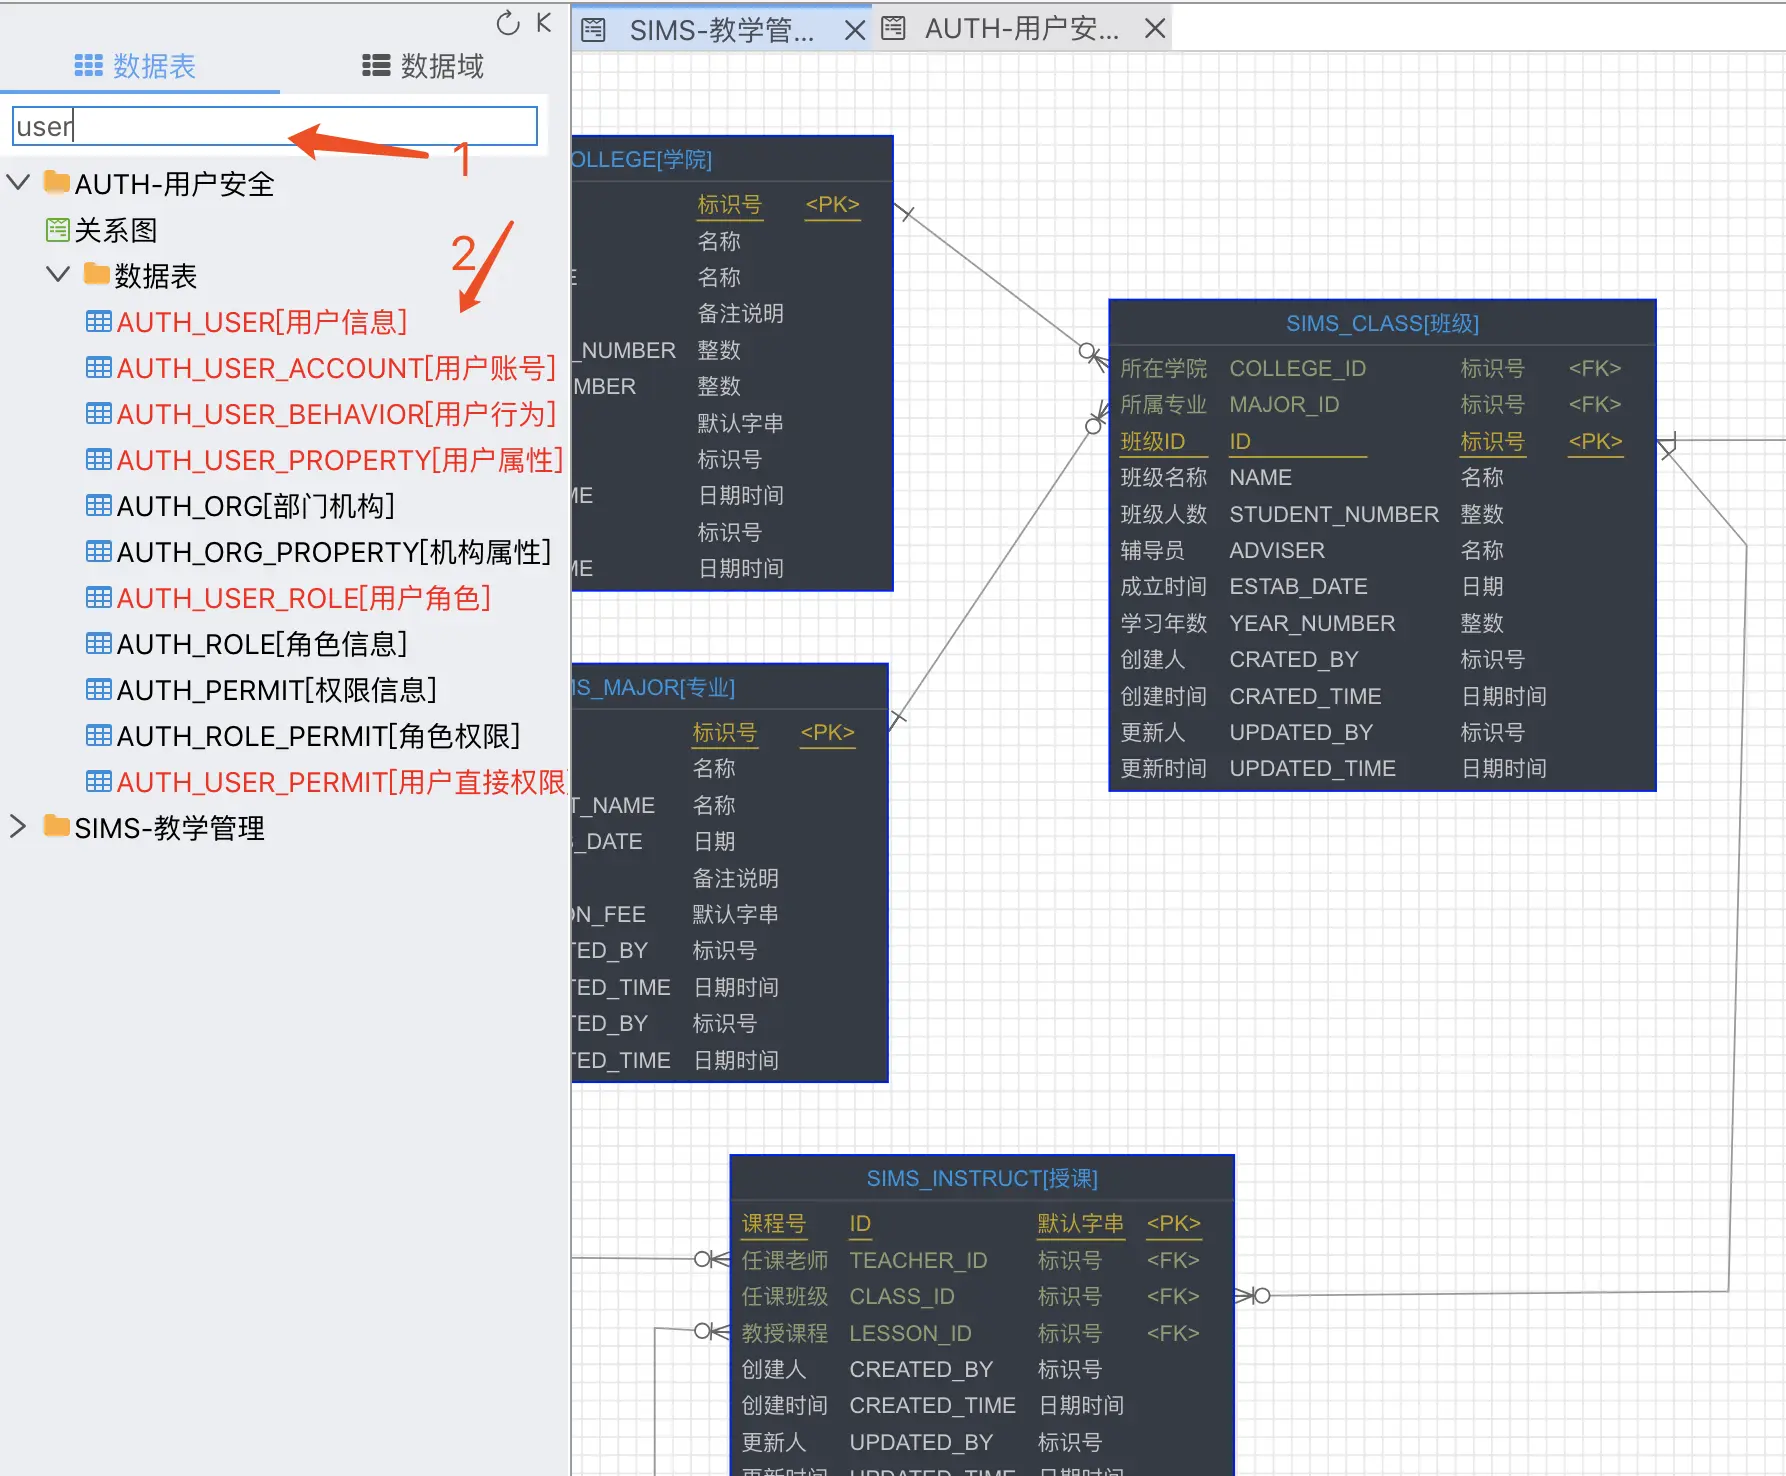Click YEAR_NUMBER field in SIMS_CLASS
This screenshot has width=1786, height=1476.
pos(1312,623)
